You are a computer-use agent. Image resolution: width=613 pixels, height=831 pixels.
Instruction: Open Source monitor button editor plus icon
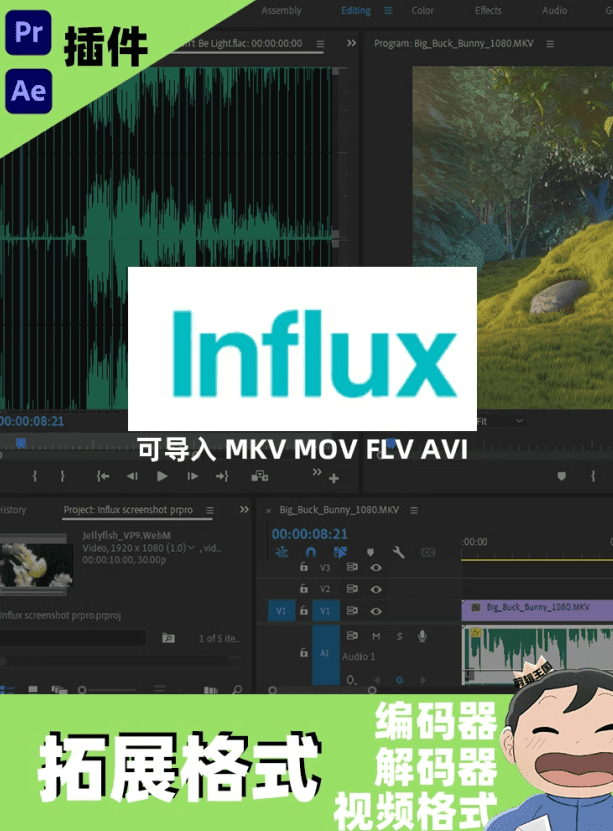pos(334,479)
